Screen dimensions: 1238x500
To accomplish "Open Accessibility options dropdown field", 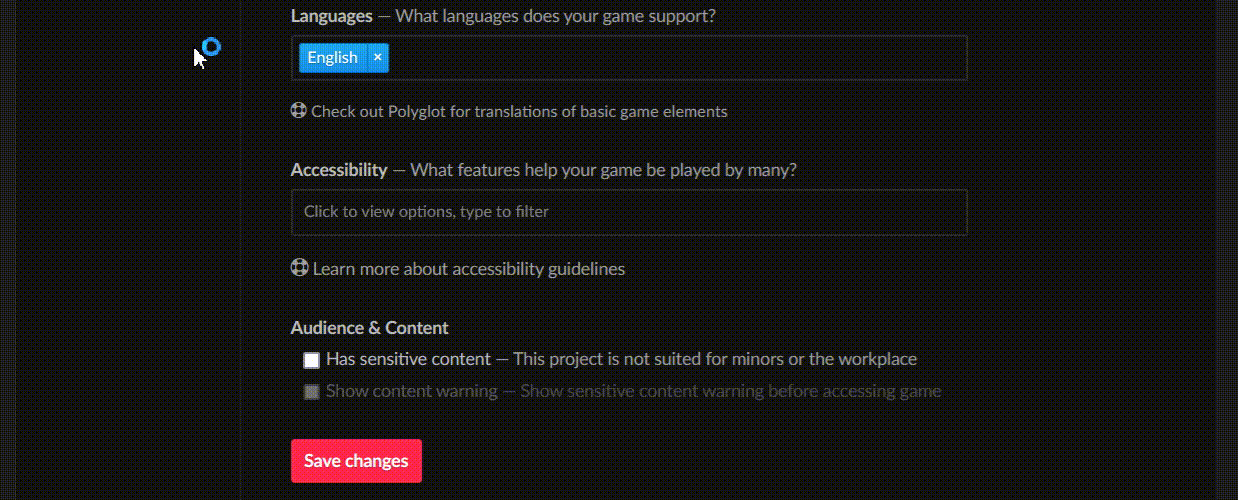I will (x=629, y=212).
